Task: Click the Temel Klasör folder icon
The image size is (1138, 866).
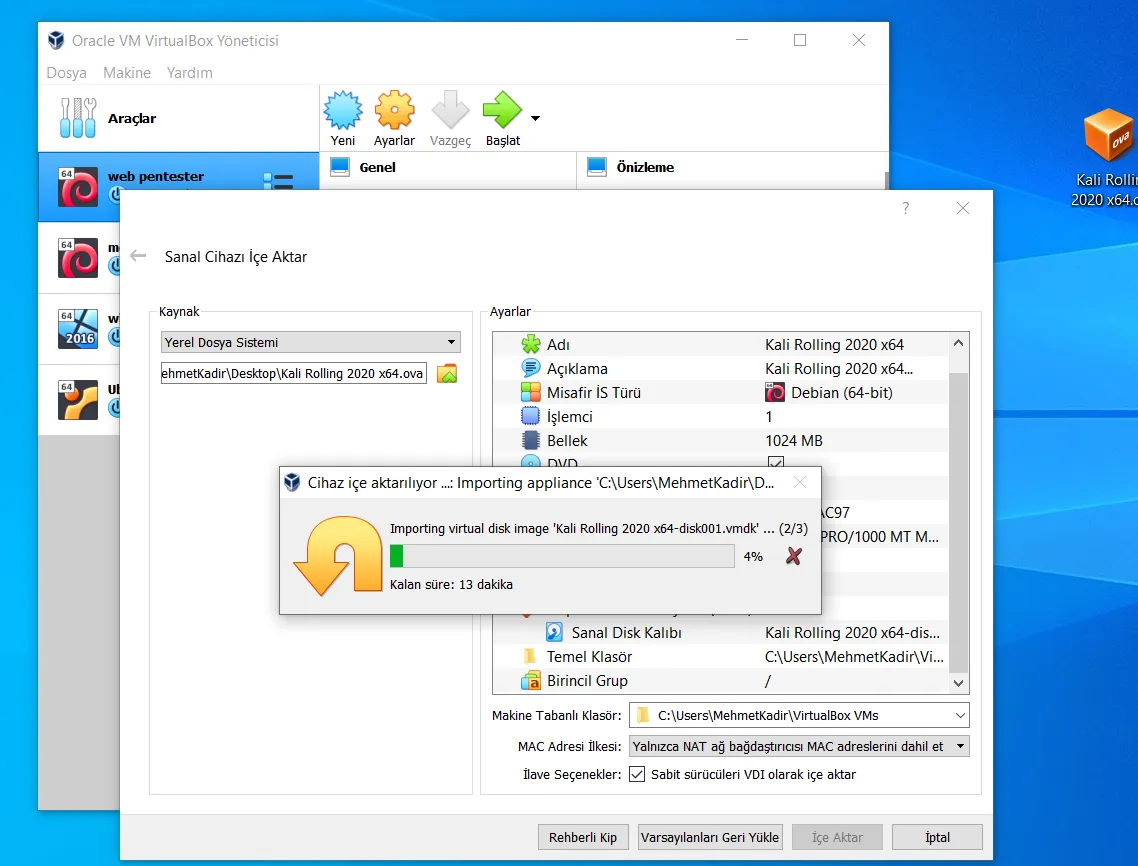Action: (530, 656)
